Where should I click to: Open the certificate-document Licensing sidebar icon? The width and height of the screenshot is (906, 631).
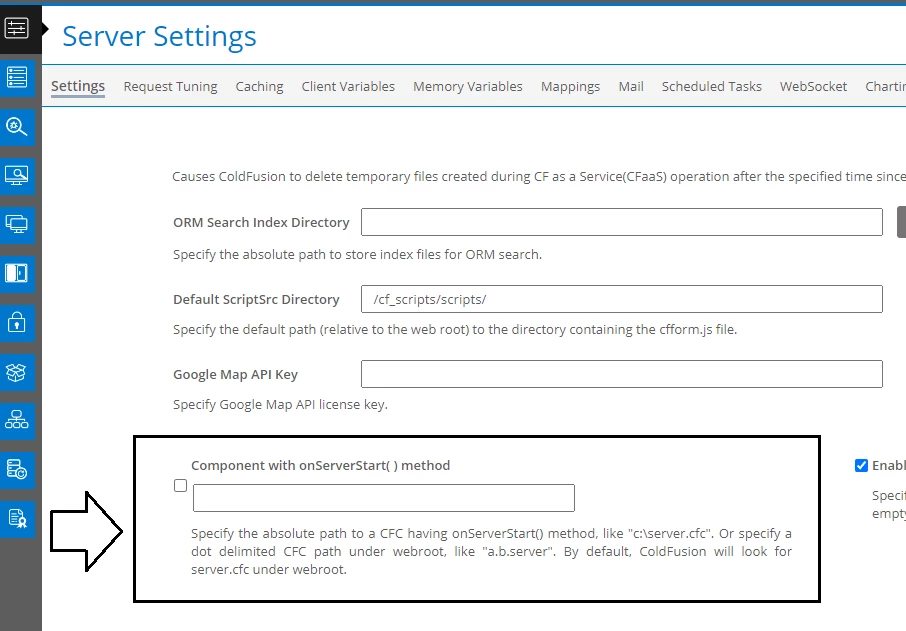pyautogui.click(x=17, y=518)
